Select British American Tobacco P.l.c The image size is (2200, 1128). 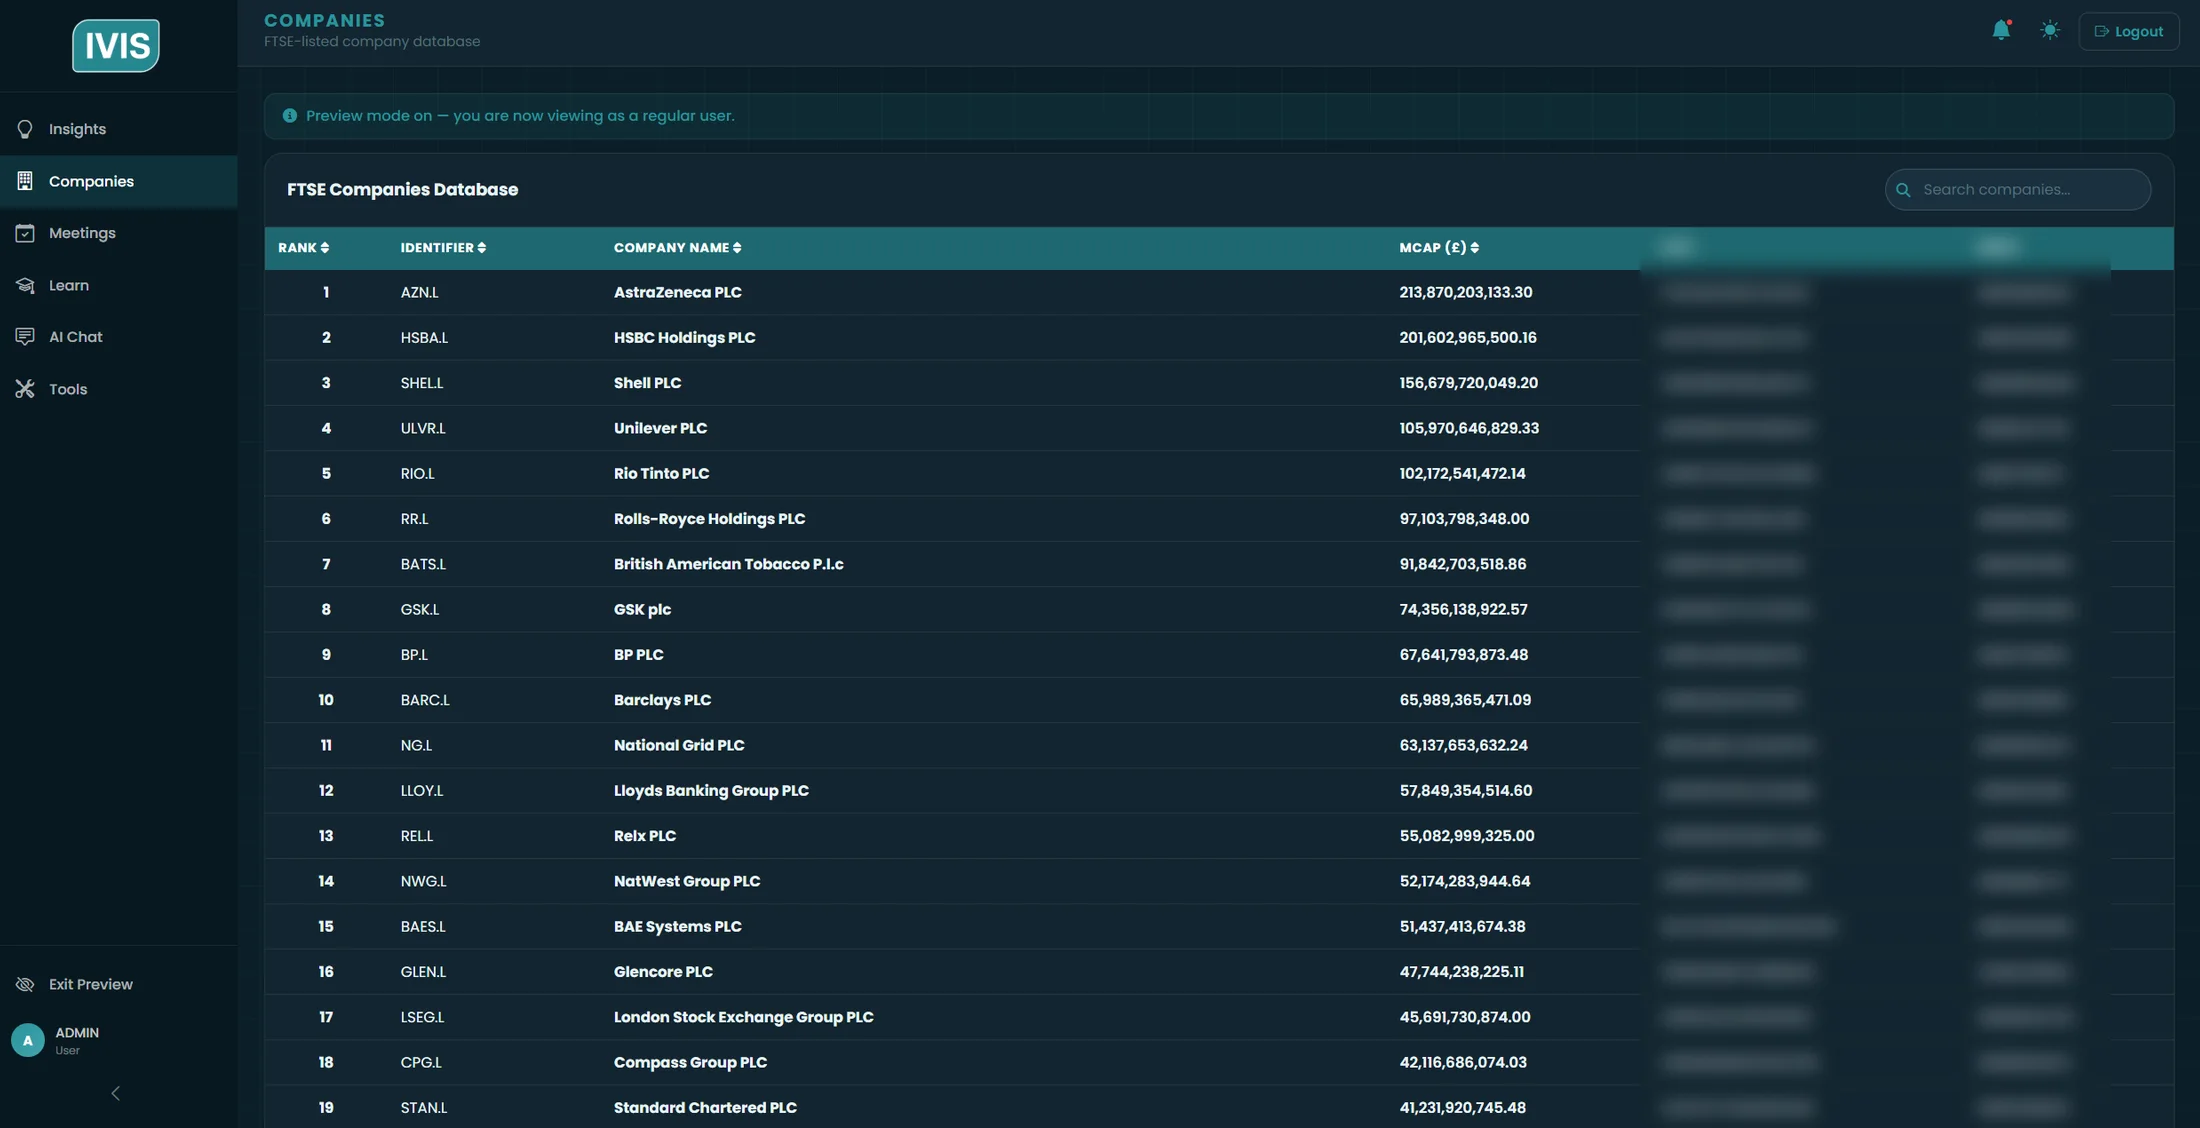[x=728, y=564]
